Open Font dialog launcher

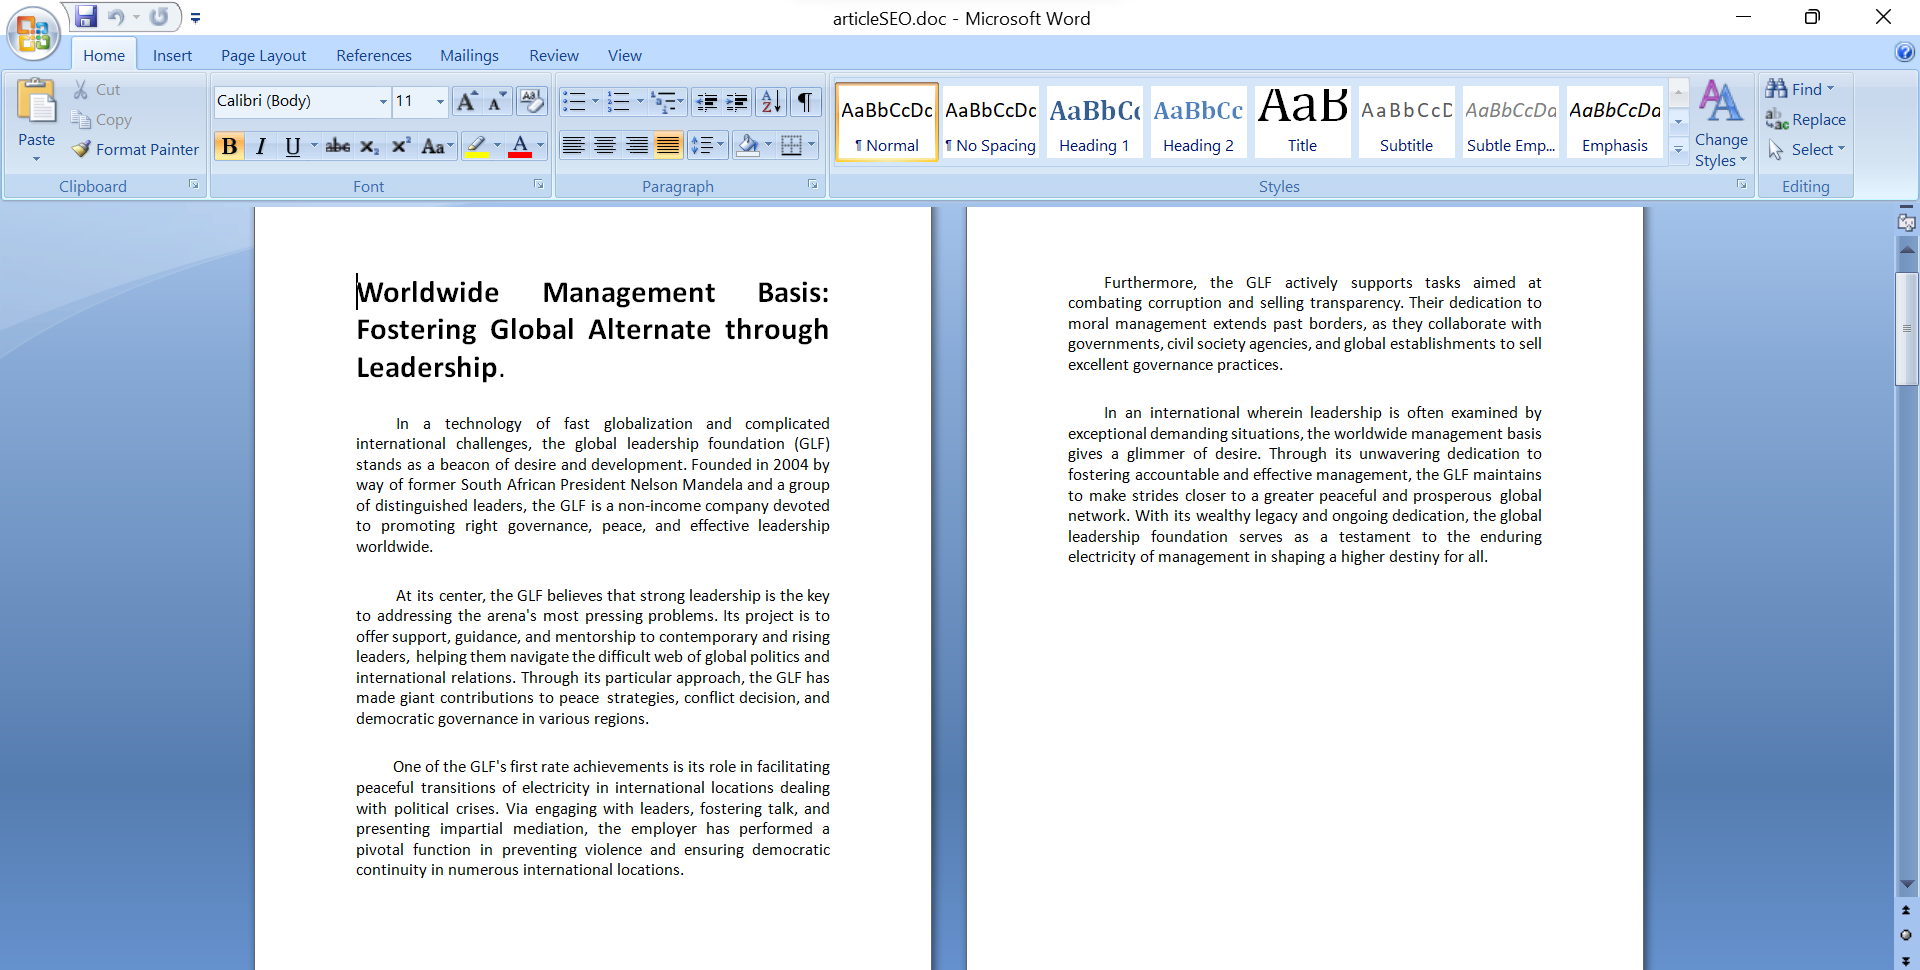click(x=539, y=185)
